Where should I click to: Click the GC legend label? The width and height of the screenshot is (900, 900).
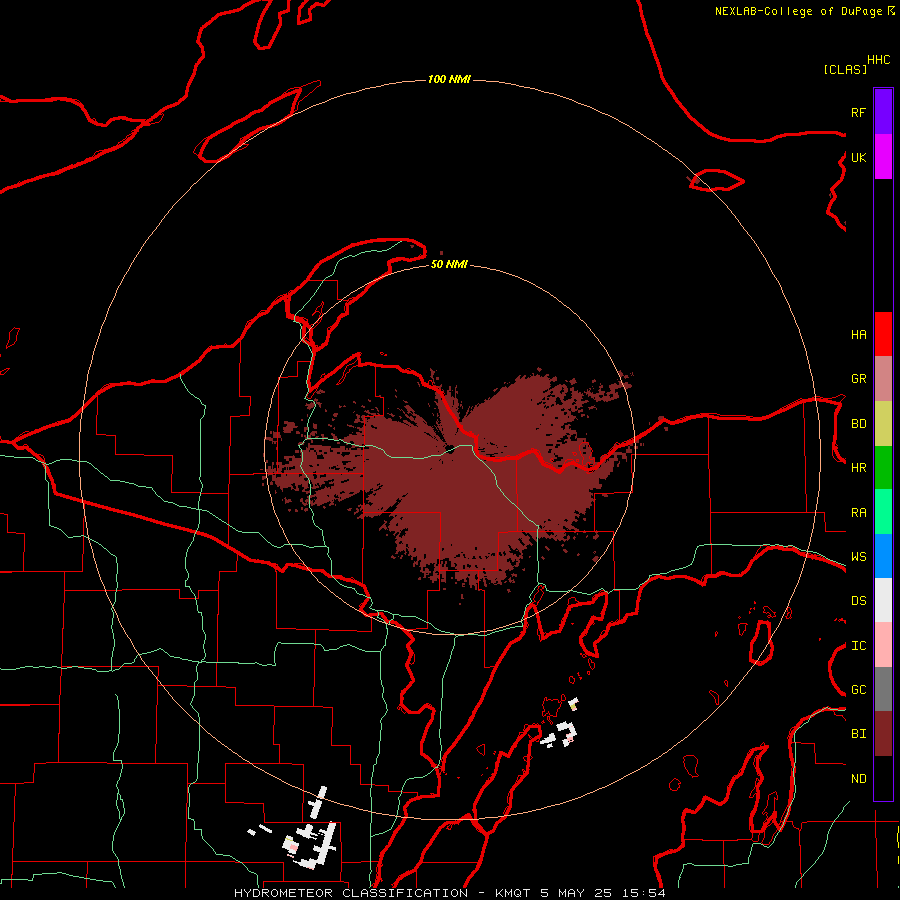point(858,690)
